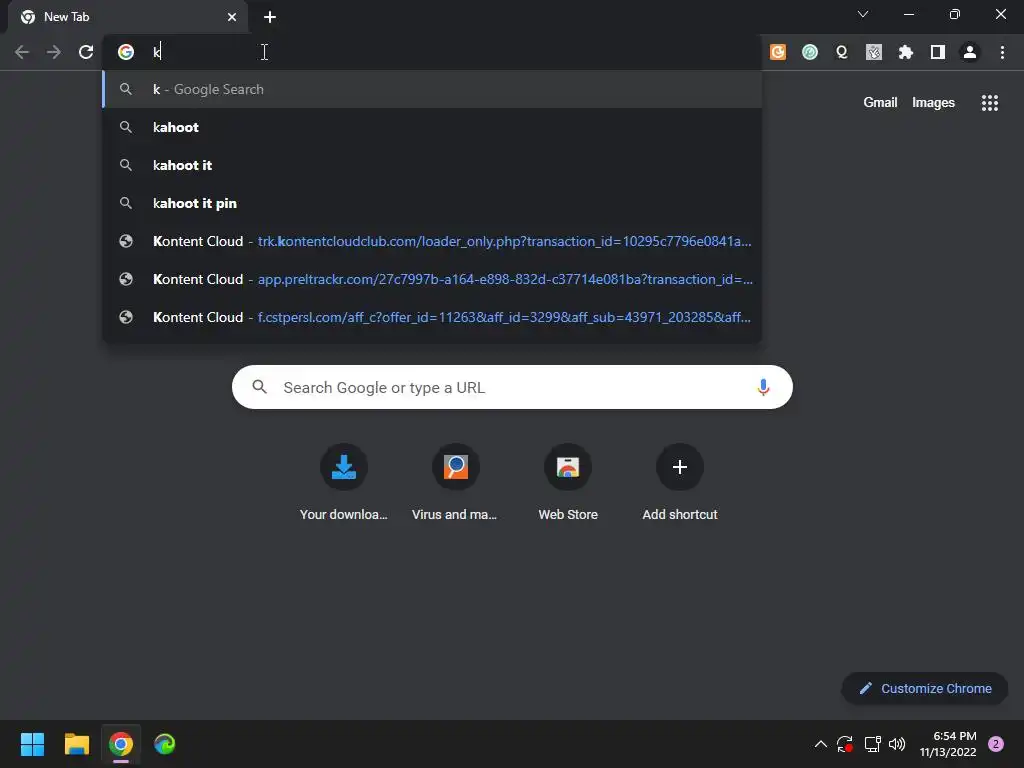Viewport: 1024px width, 768px height.
Task: Open the Q-shaped extension icon
Action: (842, 52)
